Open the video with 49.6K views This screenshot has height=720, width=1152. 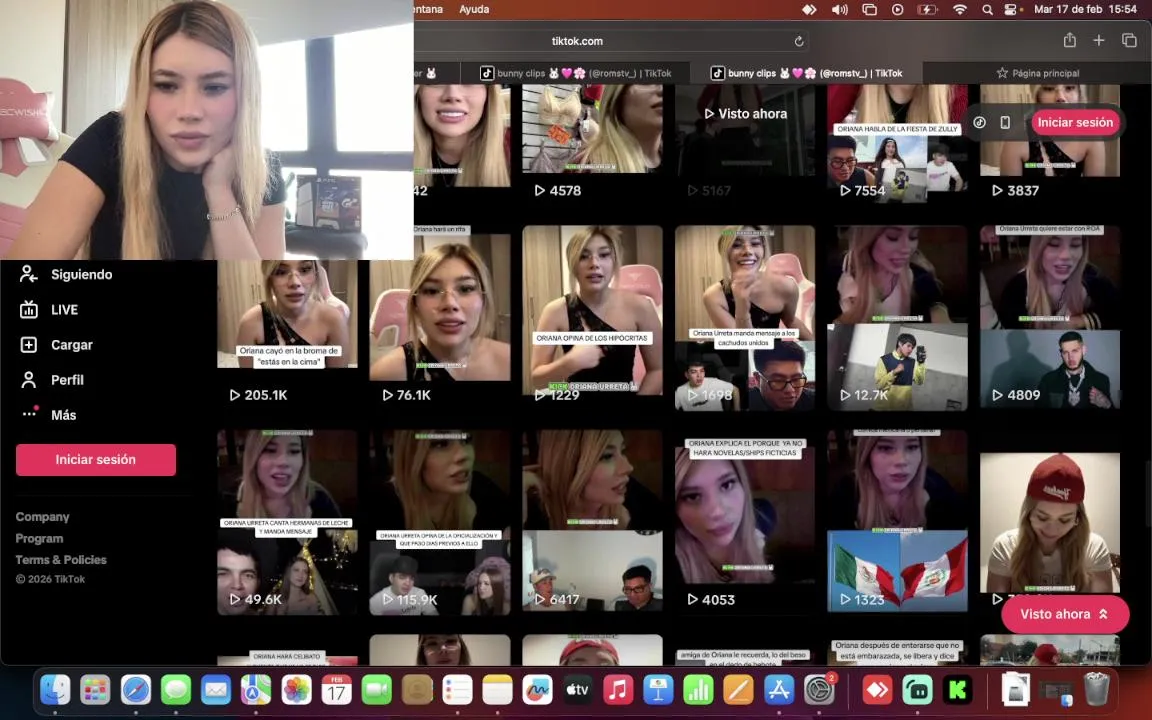tap(287, 522)
